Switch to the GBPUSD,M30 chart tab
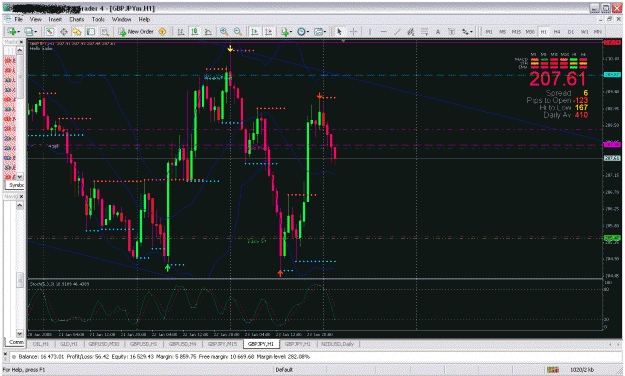The height and width of the screenshot is (376, 625). [x=104, y=344]
